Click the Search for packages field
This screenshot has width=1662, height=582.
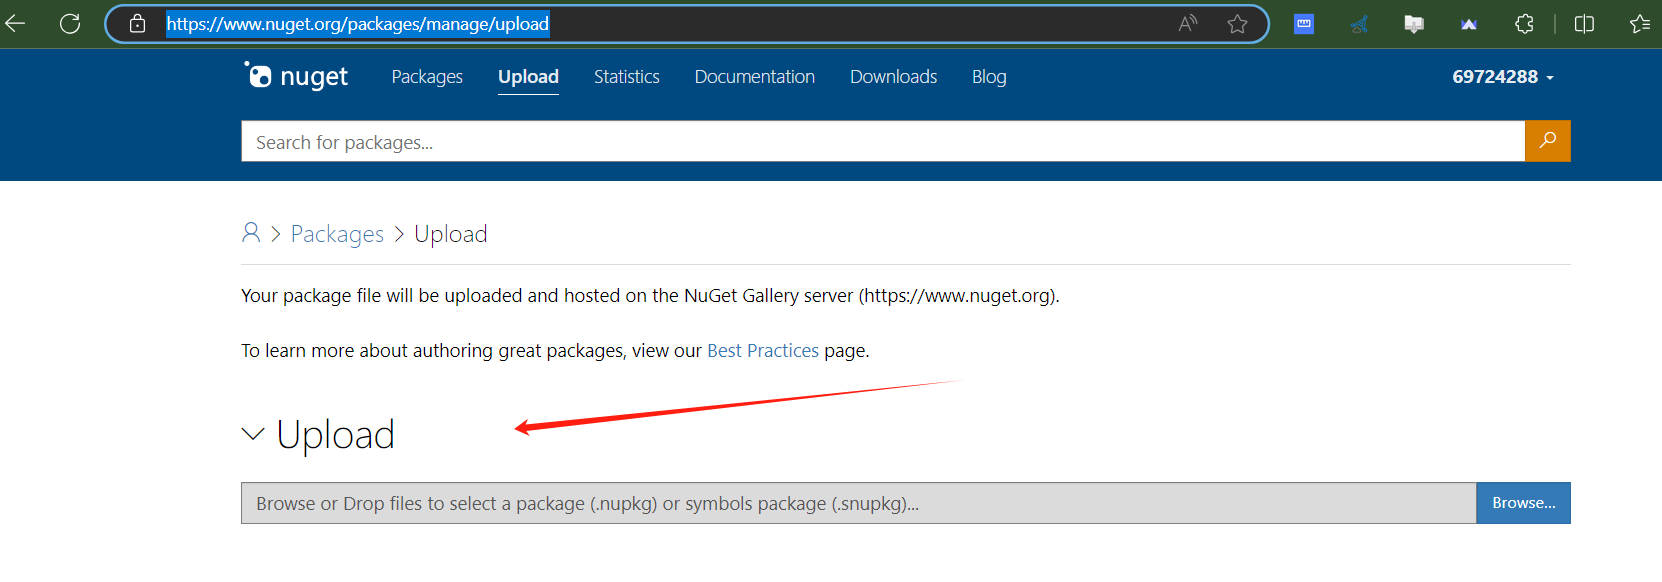point(880,142)
